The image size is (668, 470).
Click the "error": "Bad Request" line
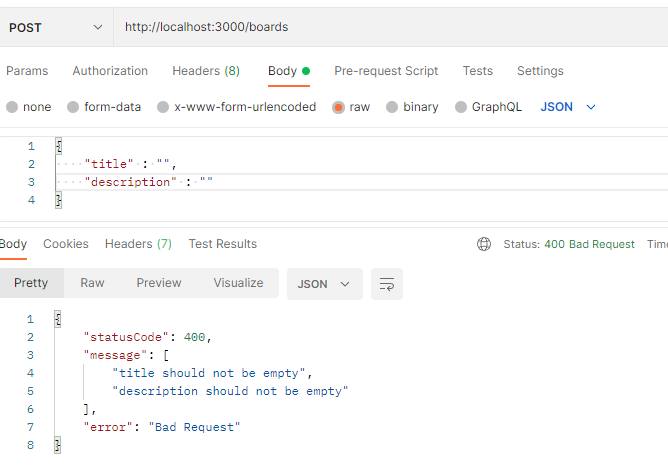(x=162, y=427)
